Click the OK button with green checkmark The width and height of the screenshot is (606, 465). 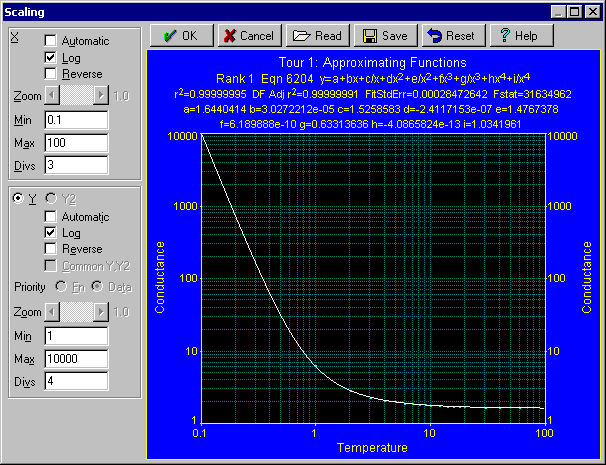click(178, 35)
